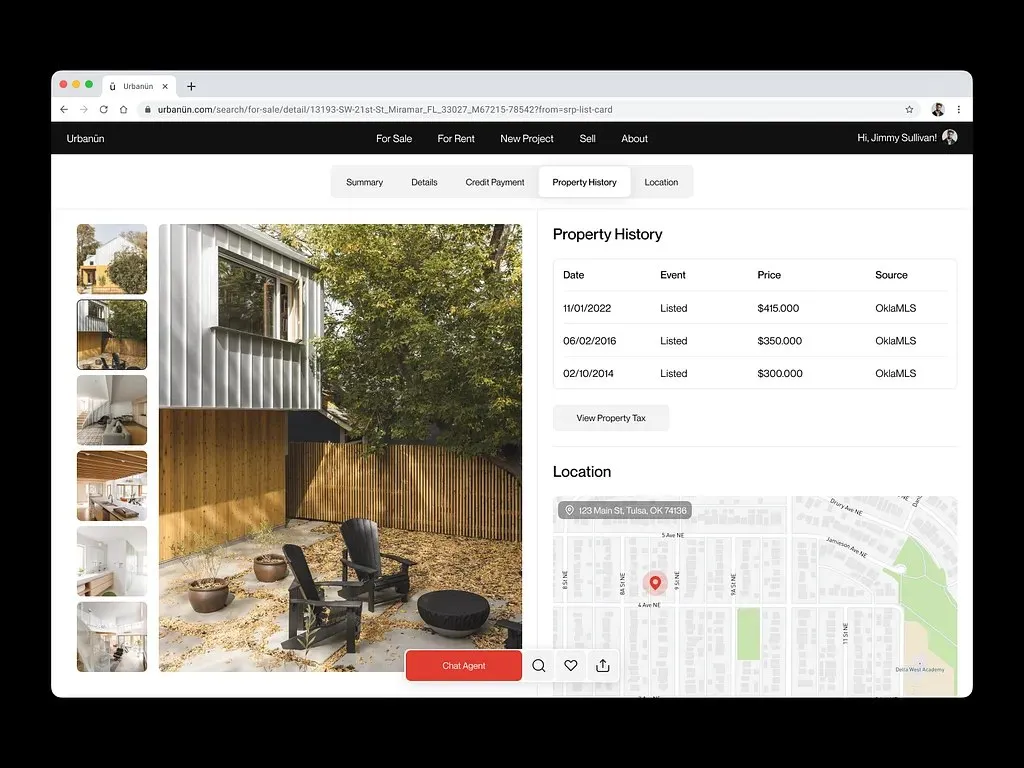The width and height of the screenshot is (1024, 768).
Task: Open the Chrome three-dot menu
Action: [x=959, y=110]
